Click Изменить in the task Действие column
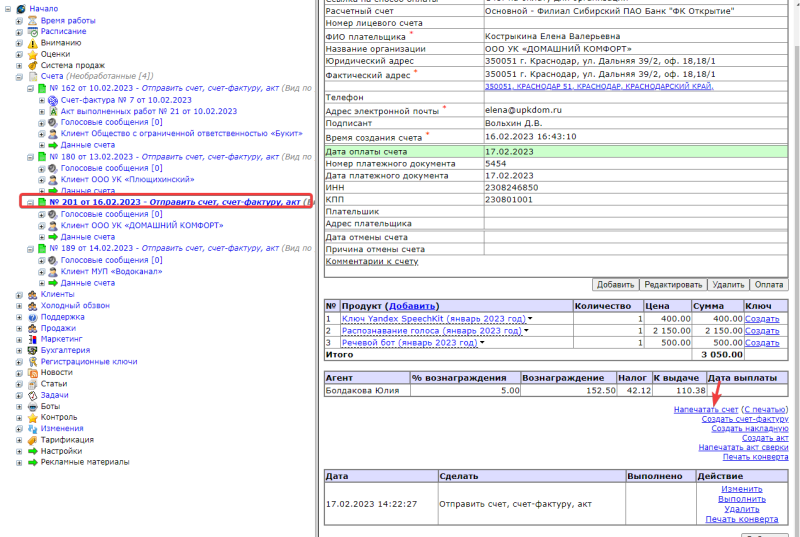The image size is (800, 537). tap(742, 489)
